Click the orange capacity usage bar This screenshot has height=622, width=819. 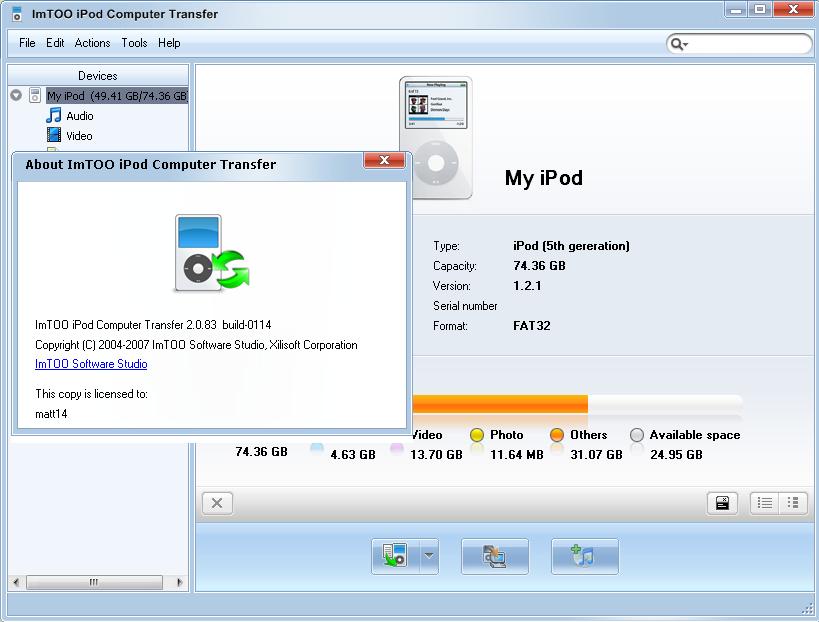click(x=500, y=403)
